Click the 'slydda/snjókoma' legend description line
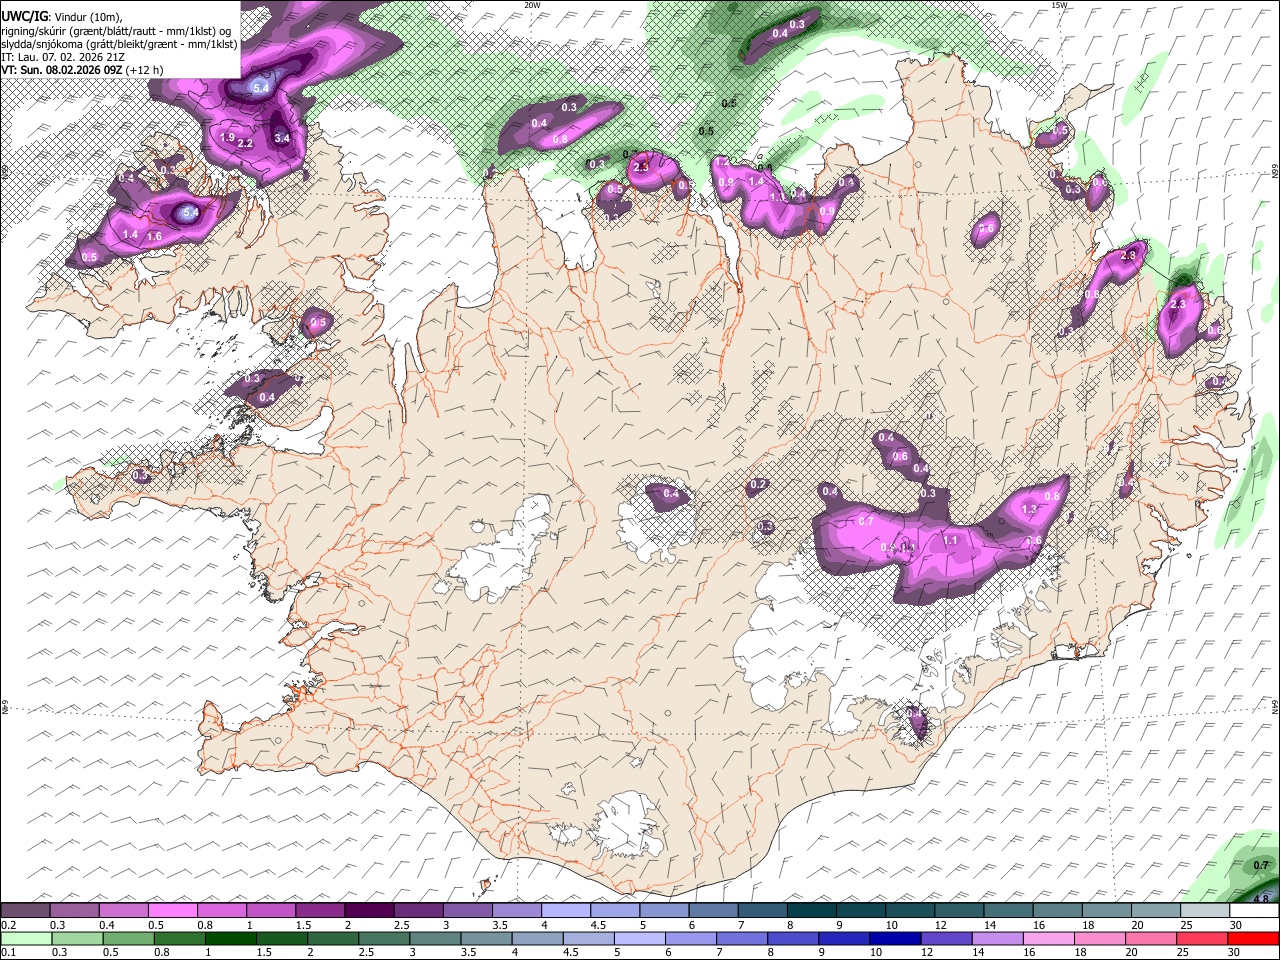 pos(119,44)
